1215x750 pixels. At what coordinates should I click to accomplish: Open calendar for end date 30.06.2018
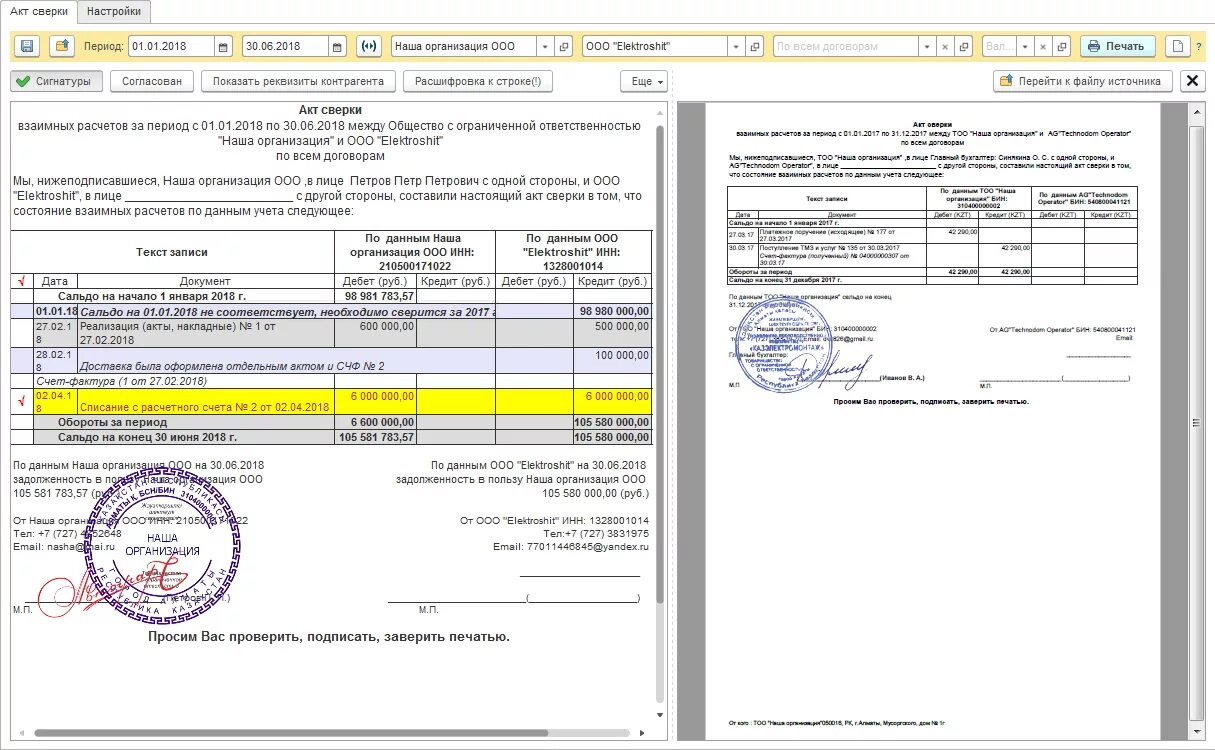coord(337,46)
